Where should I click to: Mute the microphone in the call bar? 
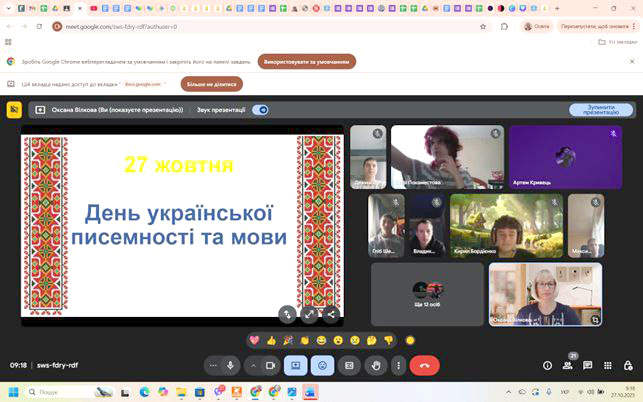tap(231, 366)
